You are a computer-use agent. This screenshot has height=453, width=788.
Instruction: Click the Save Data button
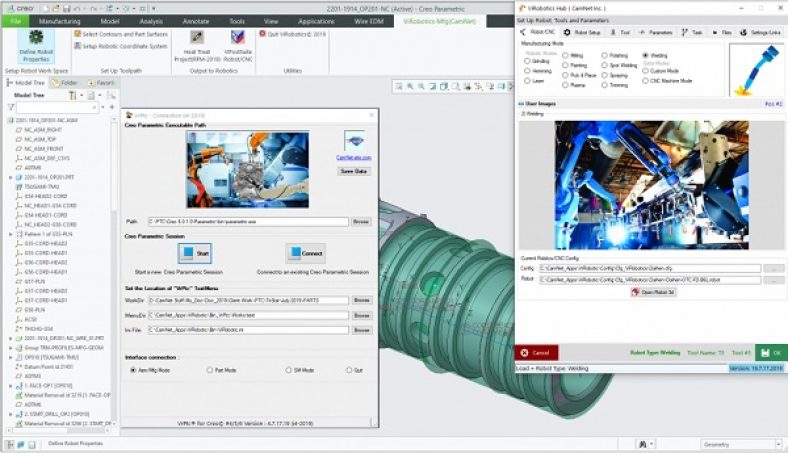(354, 171)
